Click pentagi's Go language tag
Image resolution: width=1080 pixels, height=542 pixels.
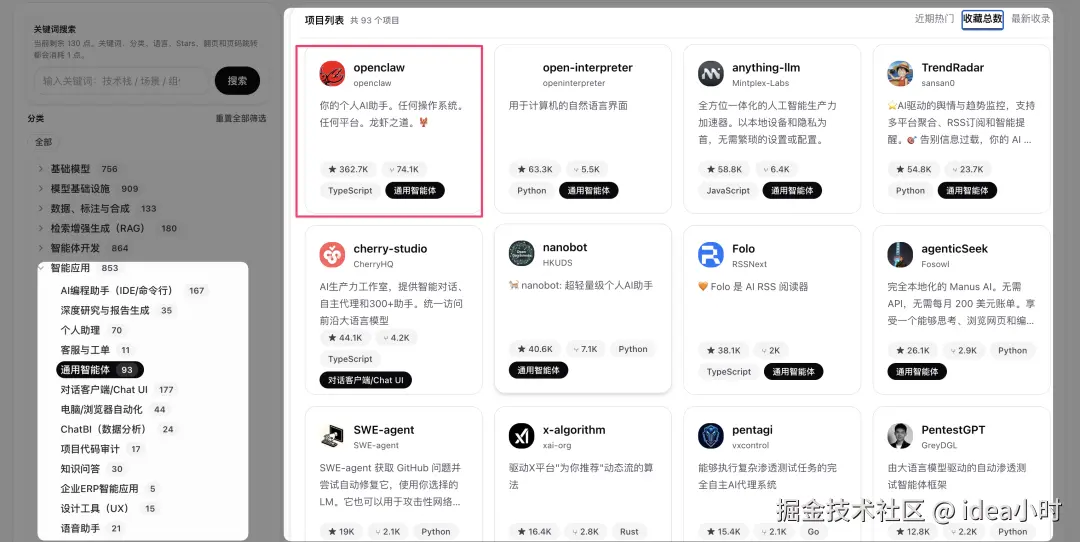pyautogui.click(x=813, y=532)
